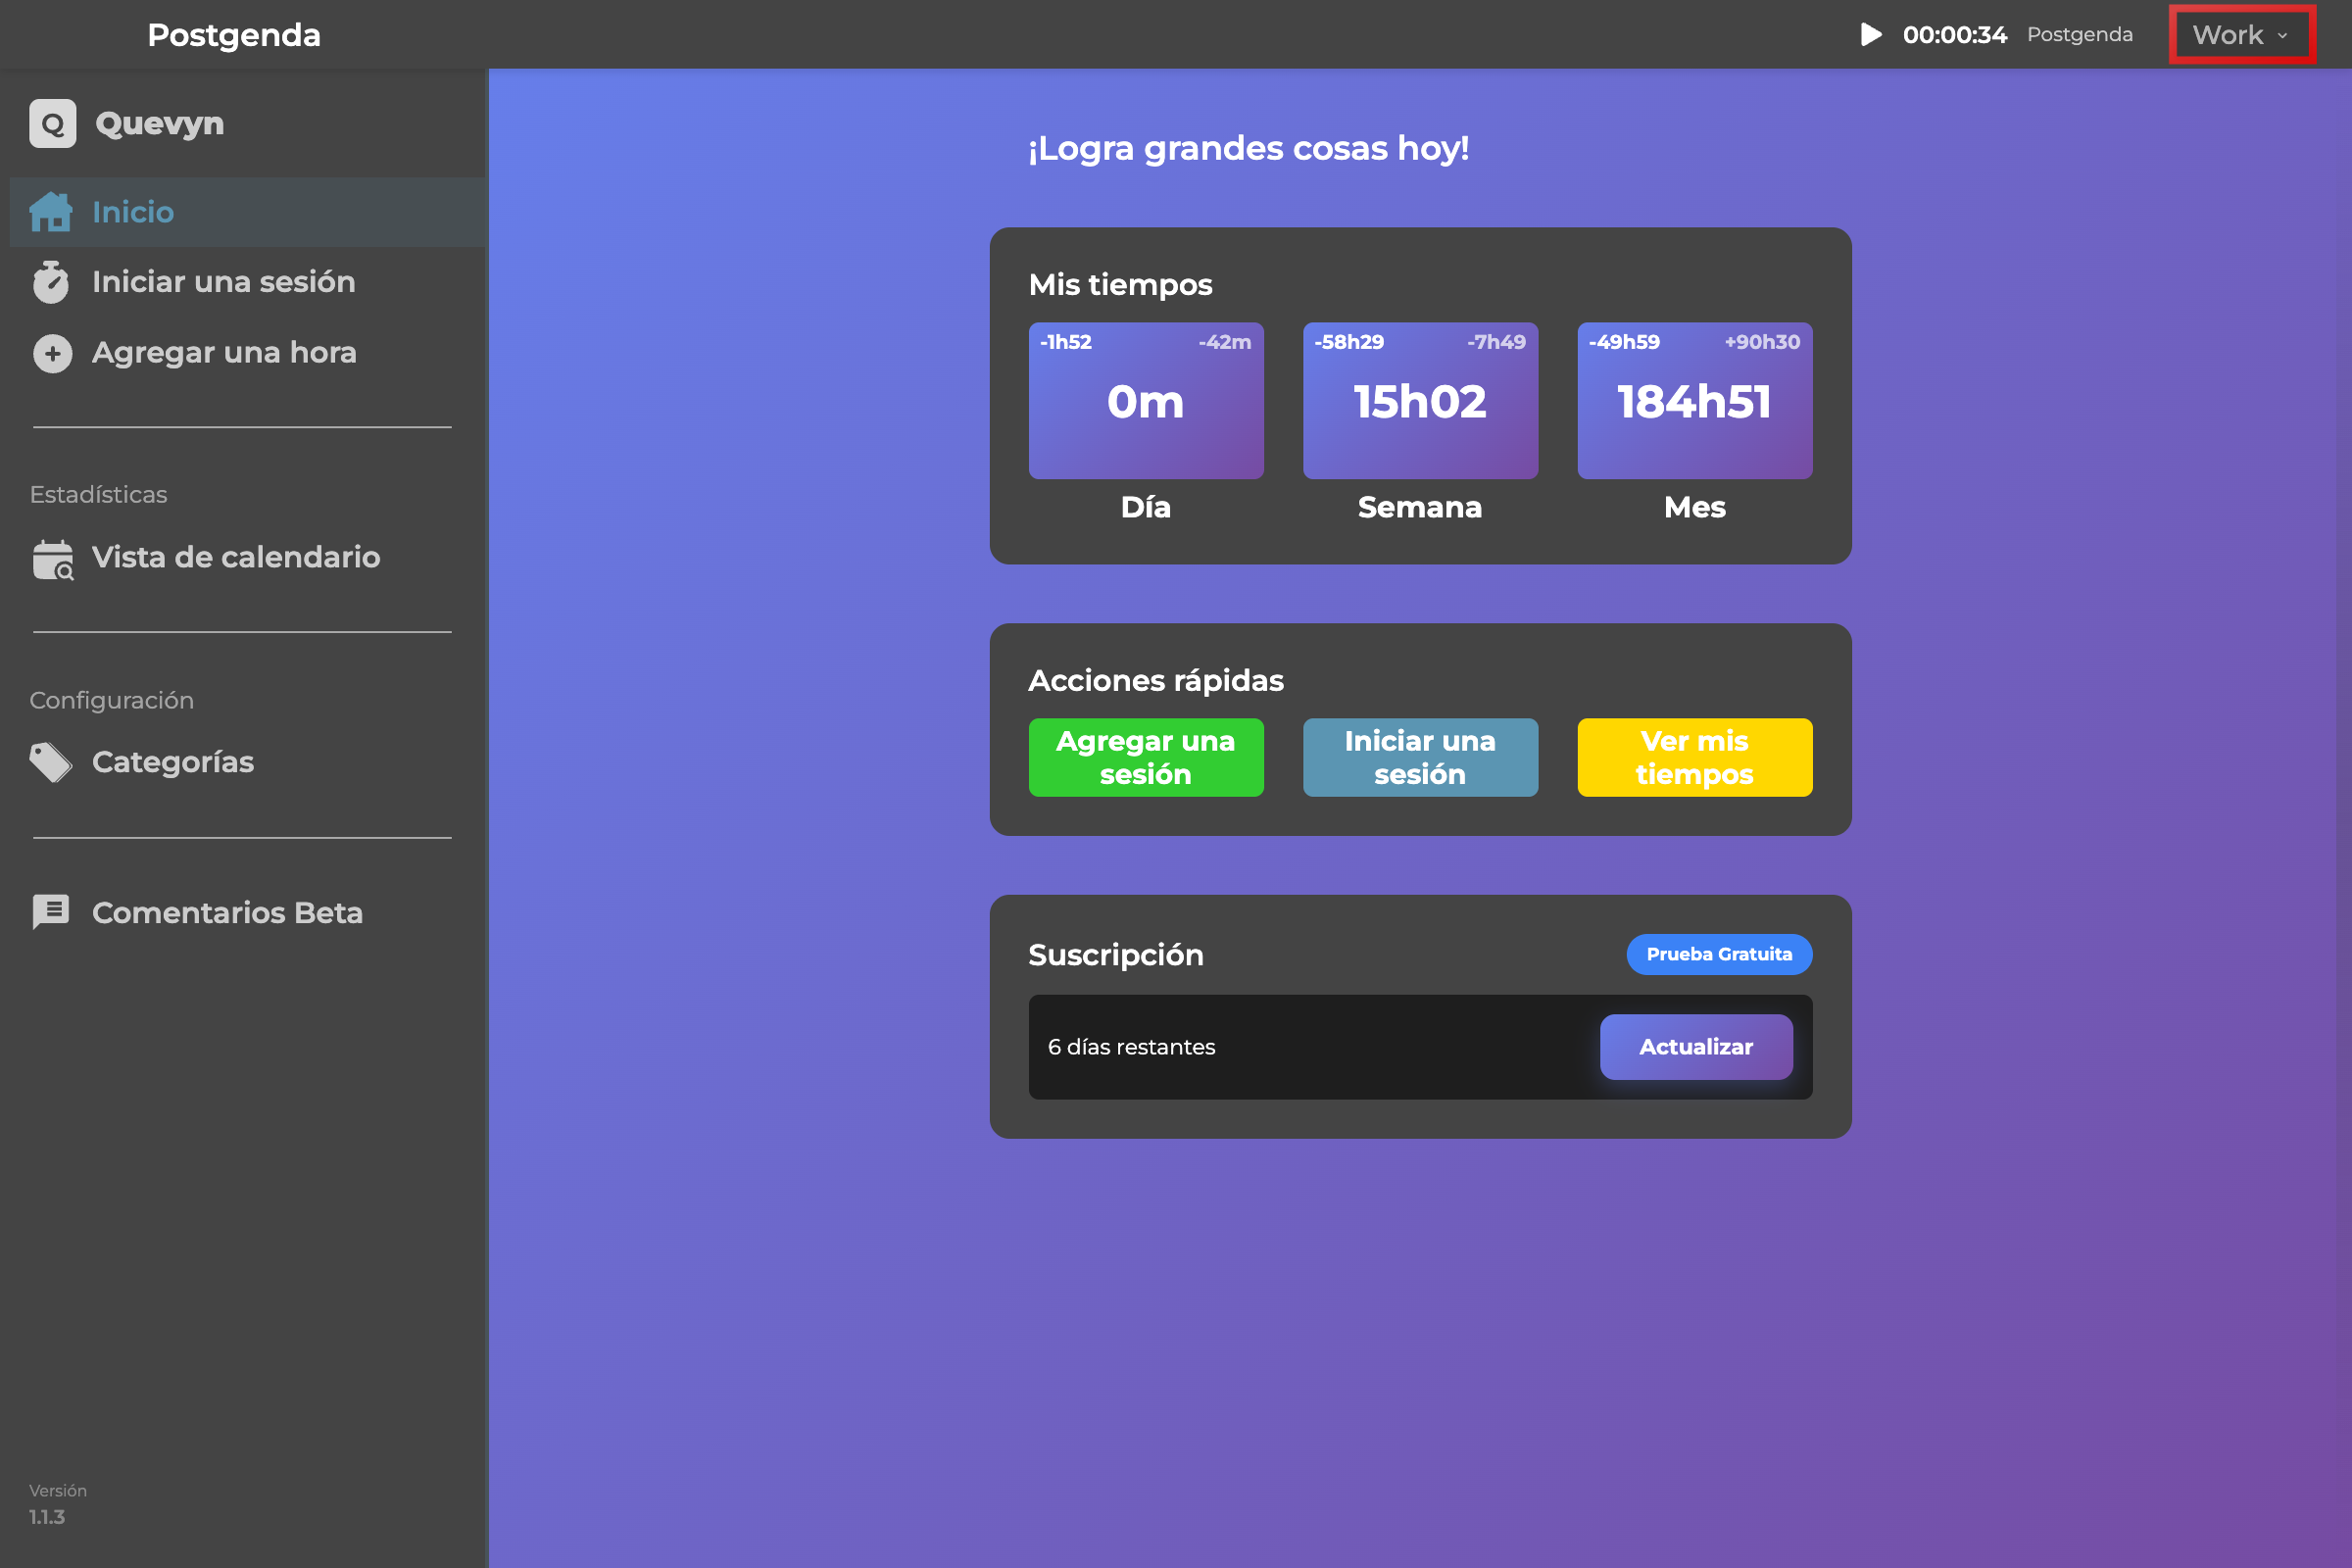The image size is (2352, 1568).
Task: Open Inicio in the sidebar
Action: point(248,212)
